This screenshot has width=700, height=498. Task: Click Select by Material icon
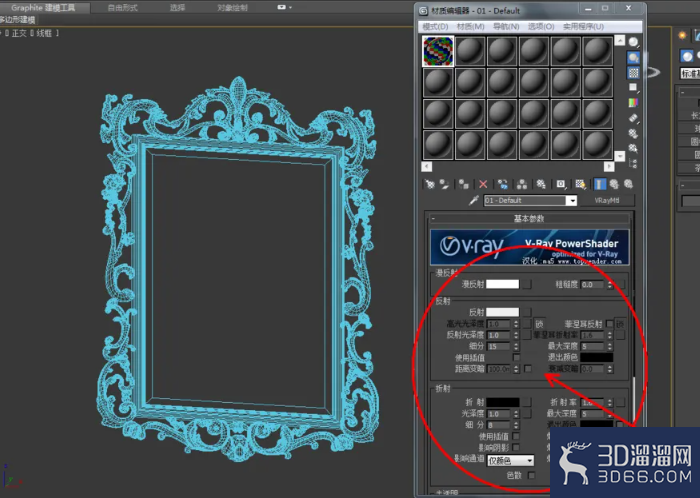[x=633, y=148]
